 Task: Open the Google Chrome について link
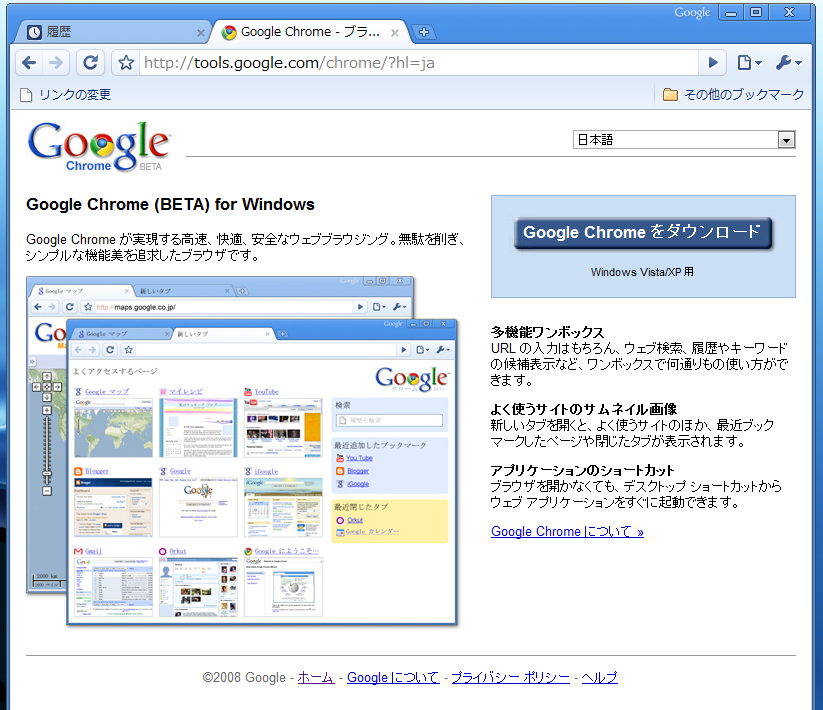pos(567,532)
